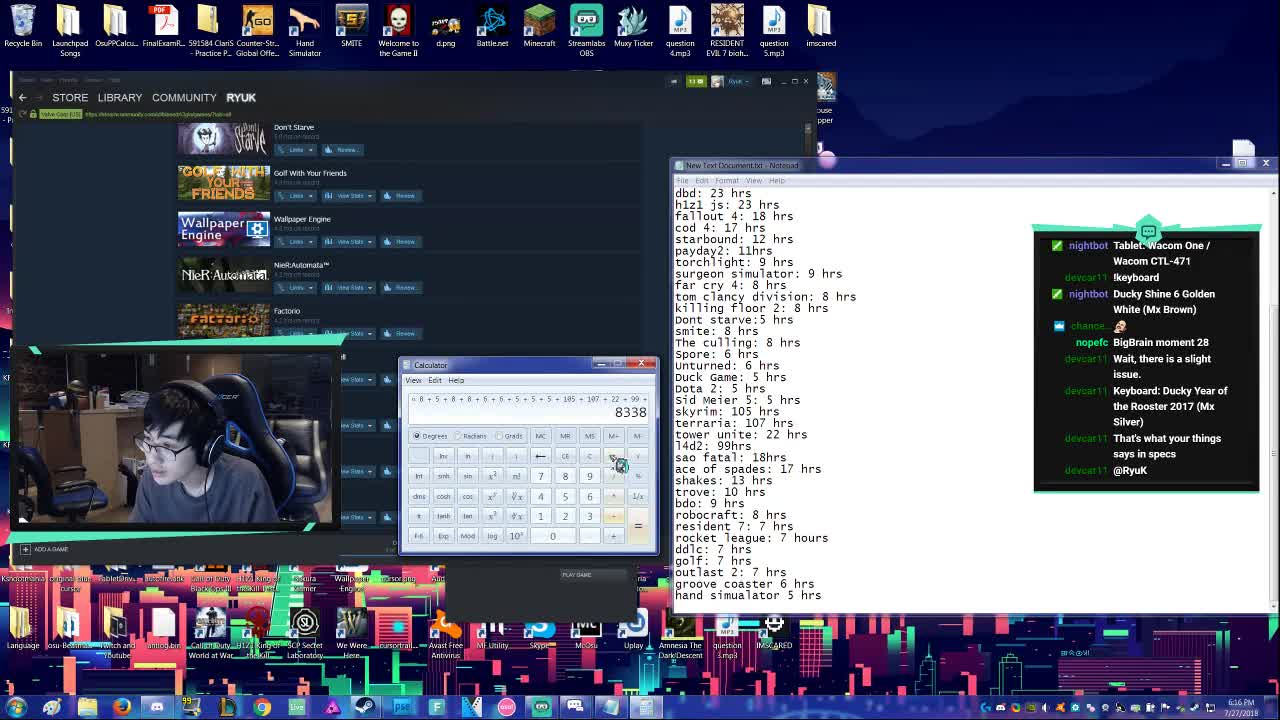Open Firefox from the taskbar
This screenshot has height=720, width=1280.
click(122, 707)
